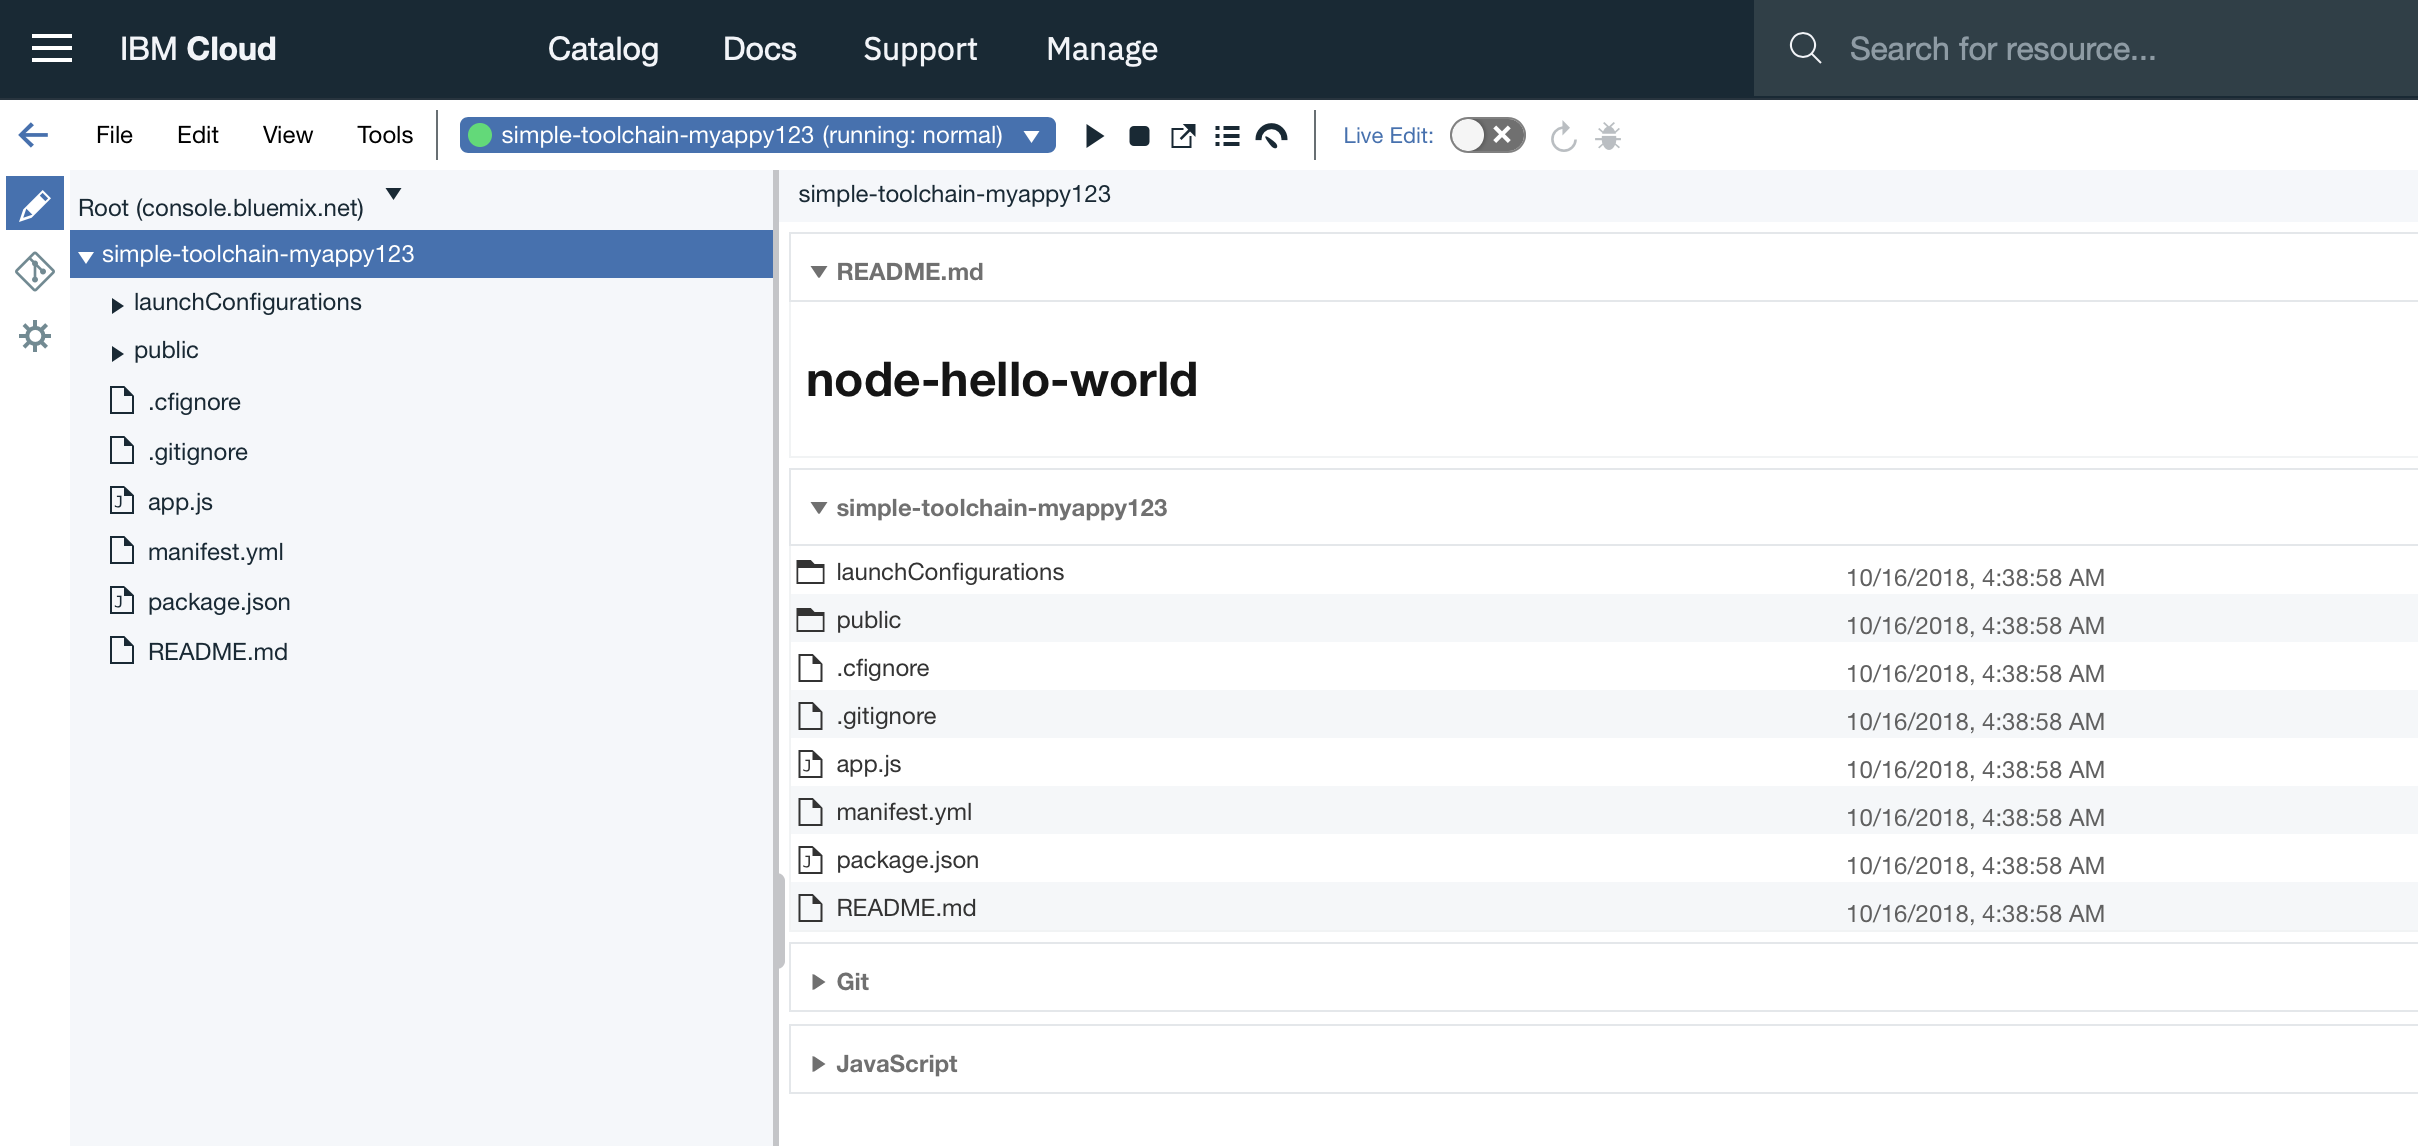Click the public folder icon in list
The width and height of the screenshot is (2418, 1146).
click(x=811, y=620)
